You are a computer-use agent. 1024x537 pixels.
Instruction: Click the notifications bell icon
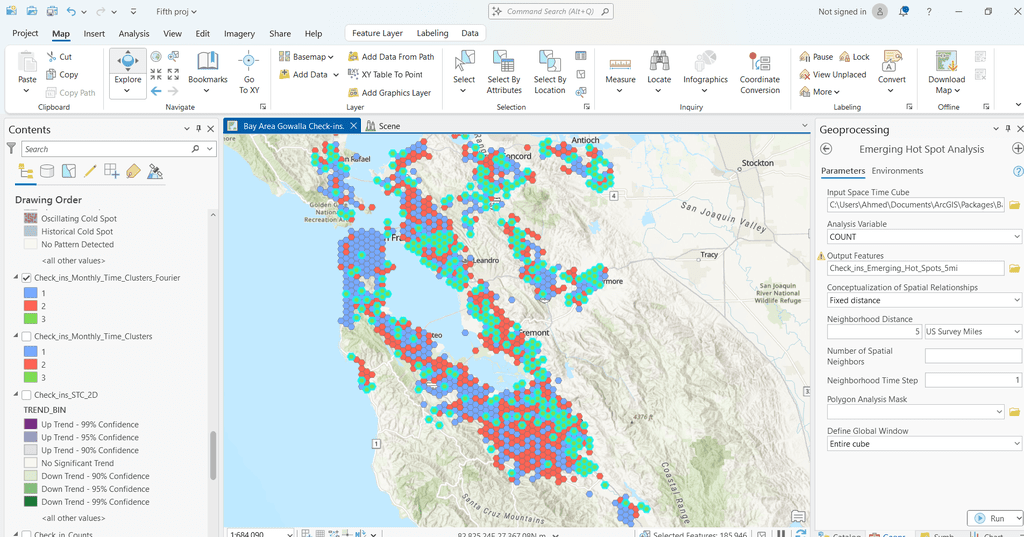pos(903,12)
